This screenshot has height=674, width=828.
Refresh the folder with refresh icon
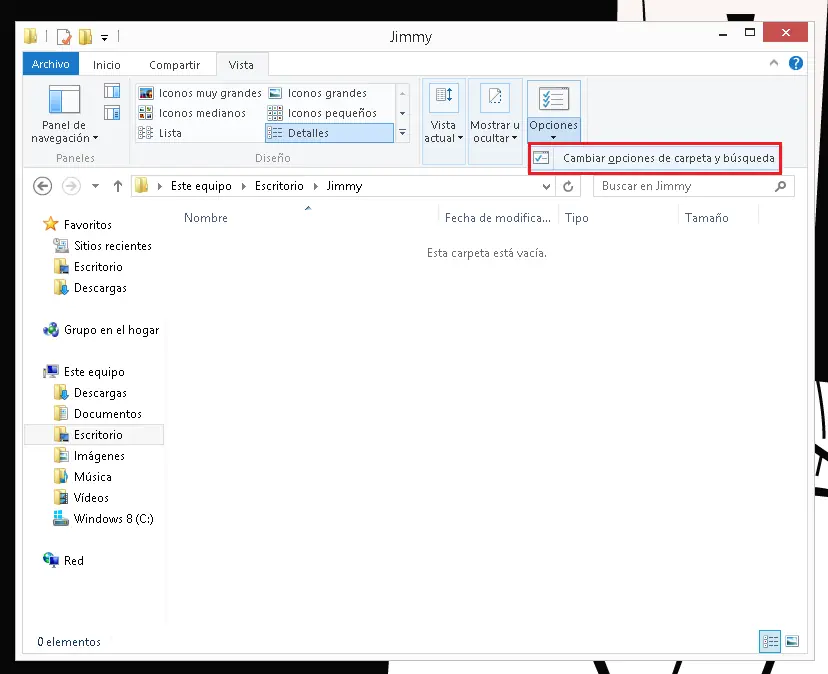[568, 186]
